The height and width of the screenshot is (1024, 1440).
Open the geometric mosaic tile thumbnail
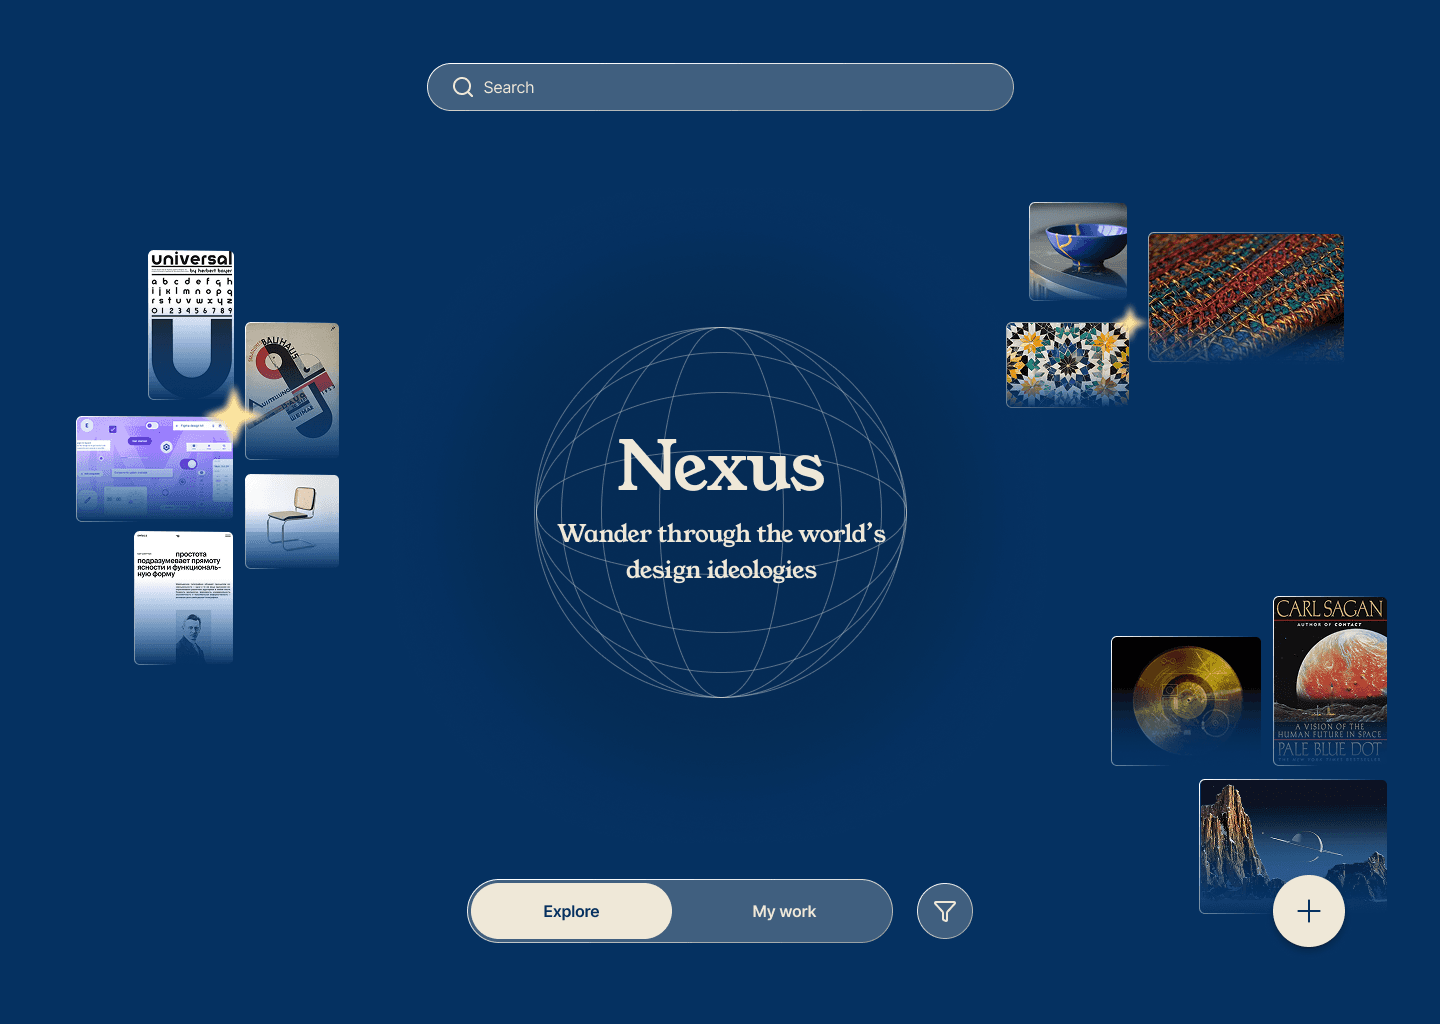tap(1068, 365)
